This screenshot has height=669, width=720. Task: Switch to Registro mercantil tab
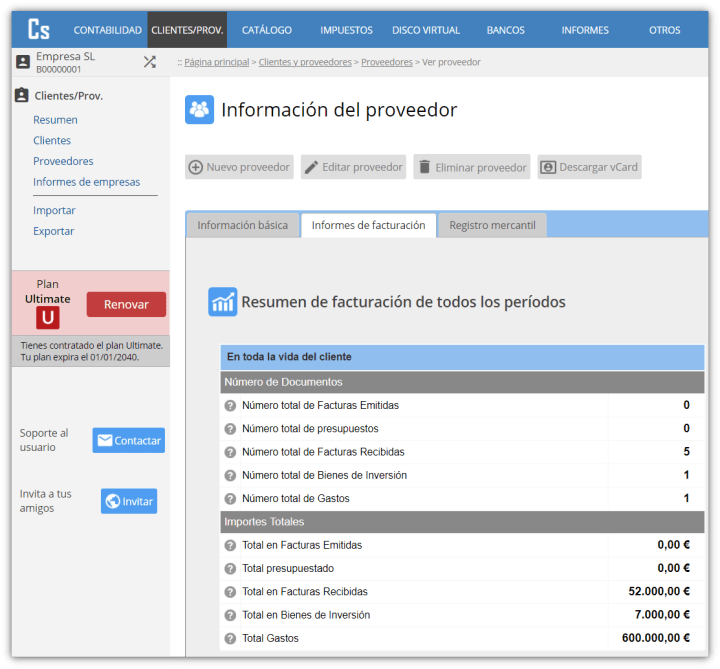pos(492,225)
